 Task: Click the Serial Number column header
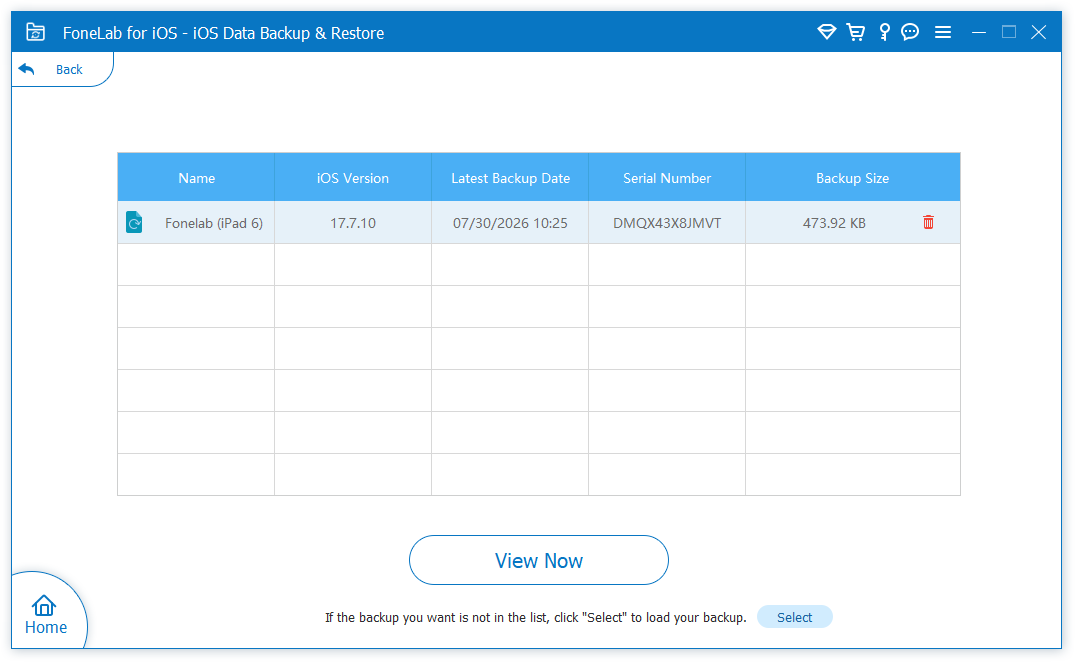[667, 177]
